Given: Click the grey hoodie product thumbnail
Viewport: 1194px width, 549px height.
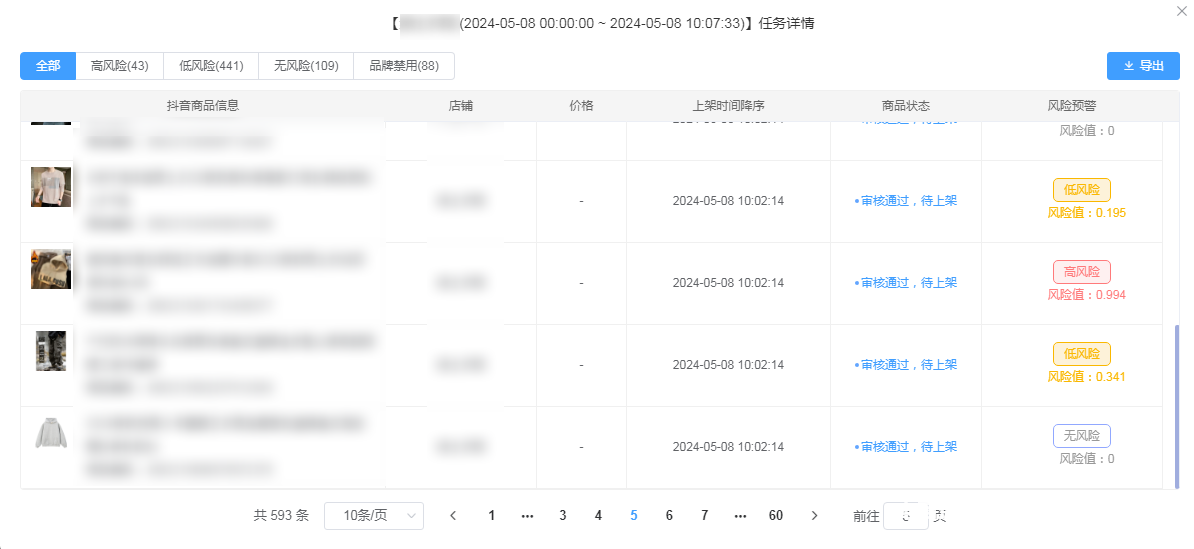Looking at the screenshot, I should [x=51, y=434].
